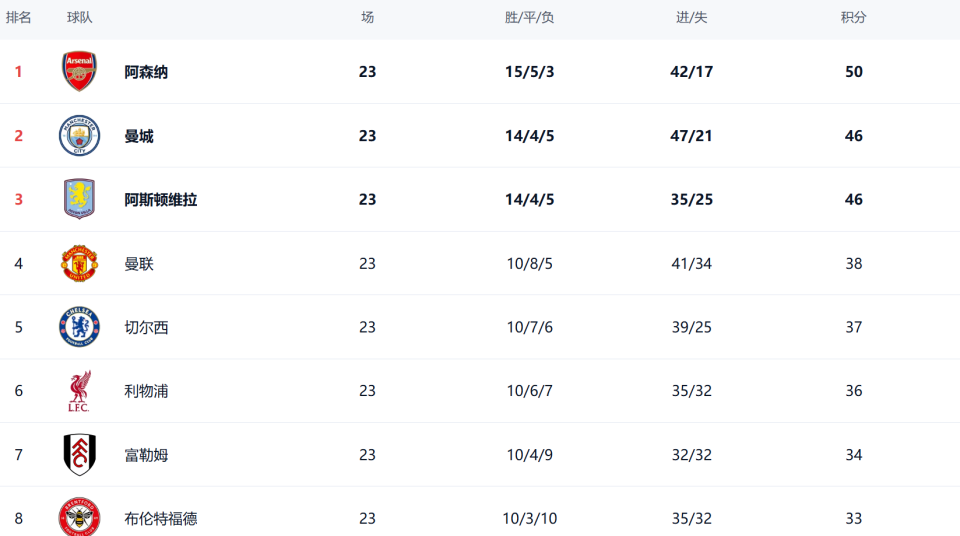This screenshot has height=536, width=960.
Task: Open team name 曼联
Action: coord(139,264)
